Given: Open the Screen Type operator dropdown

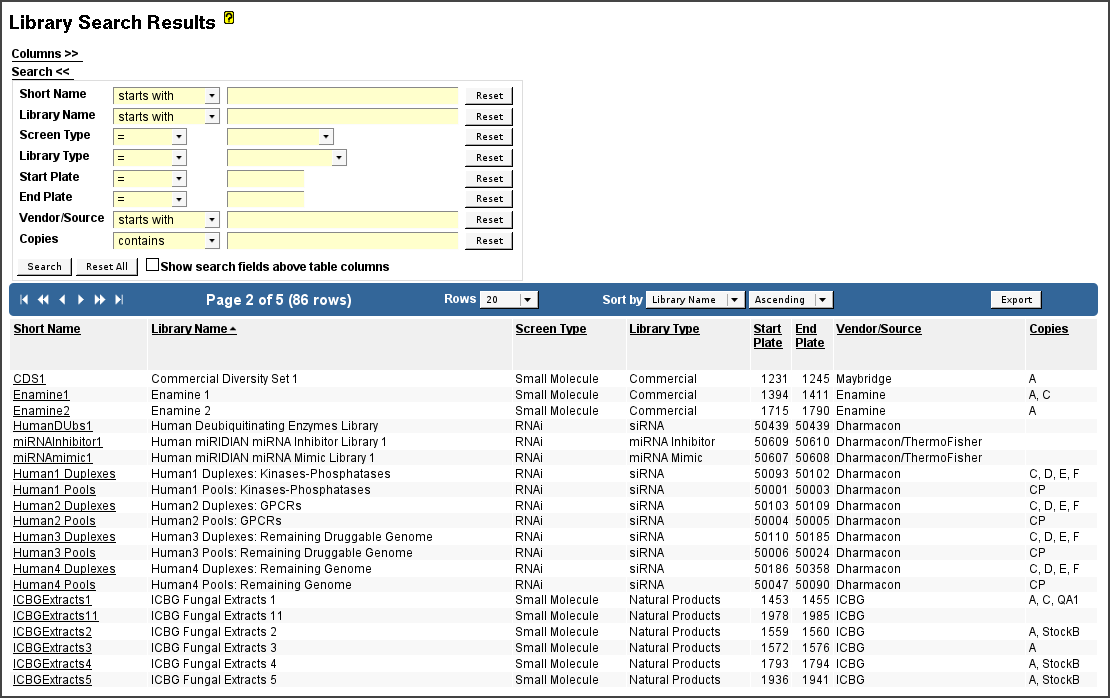Looking at the screenshot, I should [x=149, y=137].
